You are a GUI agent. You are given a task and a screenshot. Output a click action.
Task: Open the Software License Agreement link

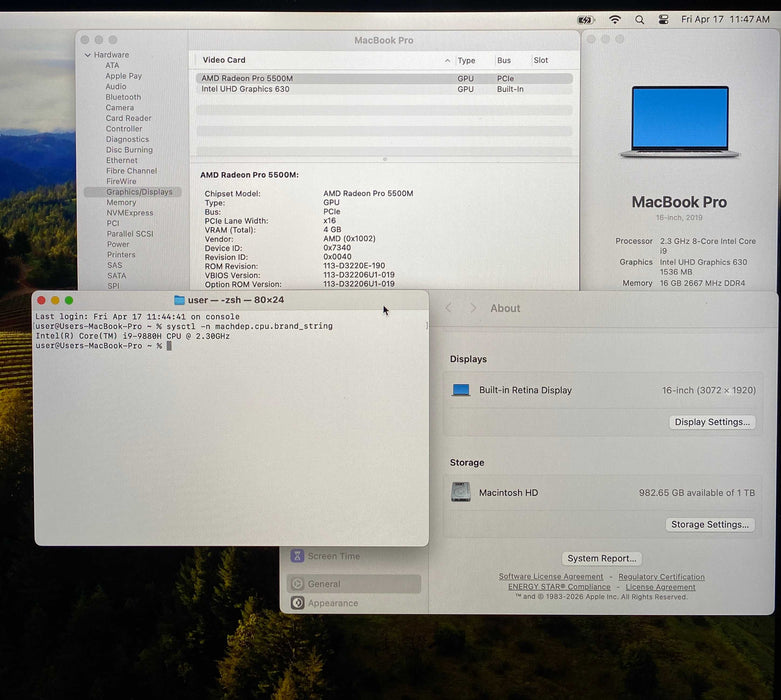coord(551,576)
